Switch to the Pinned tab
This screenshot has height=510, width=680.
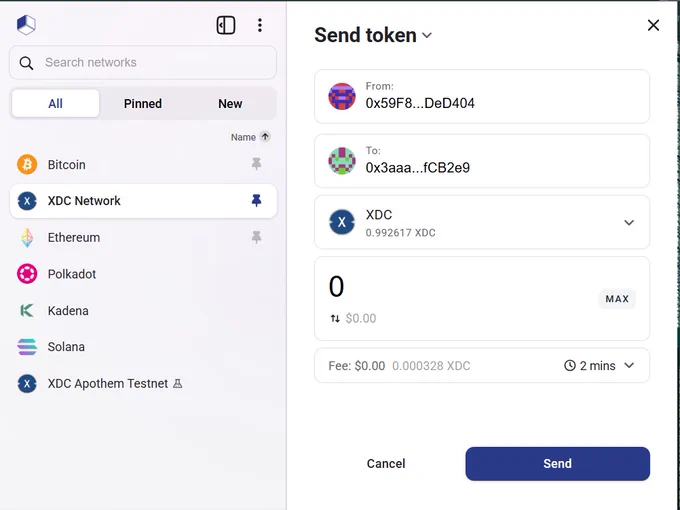click(143, 104)
